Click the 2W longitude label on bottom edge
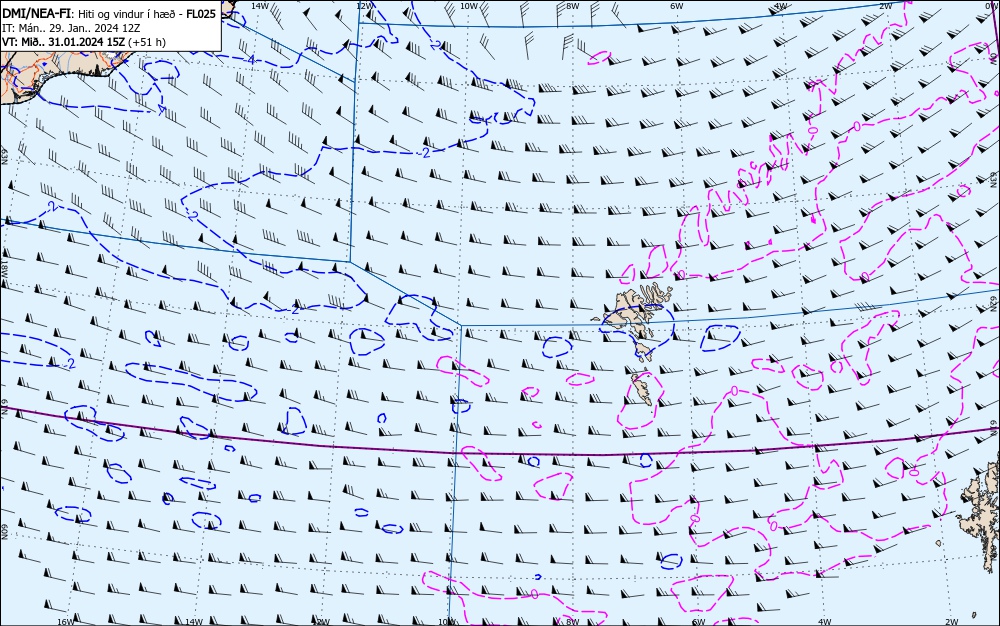 [952, 622]
